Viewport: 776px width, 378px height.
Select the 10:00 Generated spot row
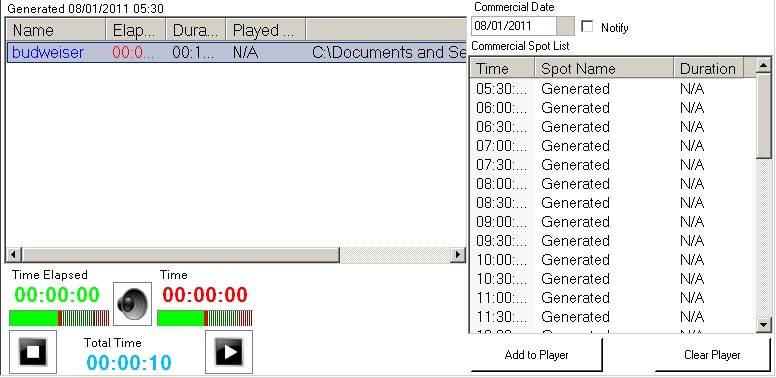point(613,260)
